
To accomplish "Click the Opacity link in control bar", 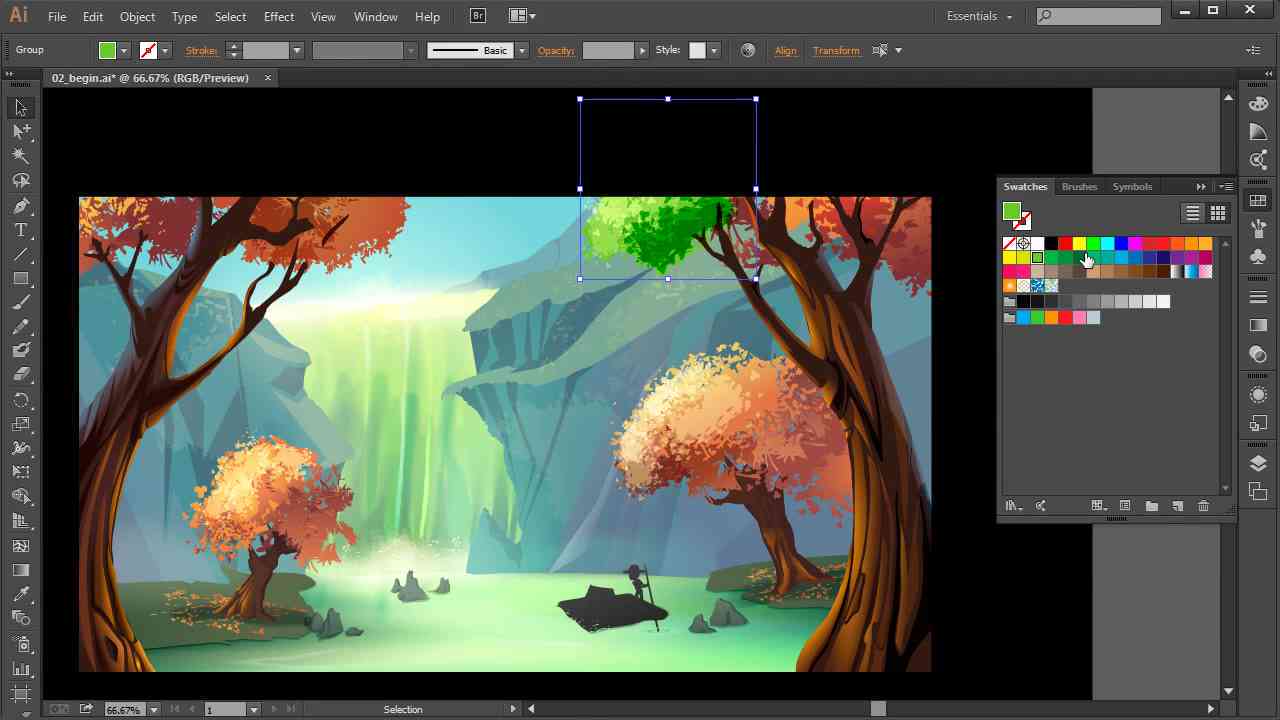I will click(x=556, y=51).
